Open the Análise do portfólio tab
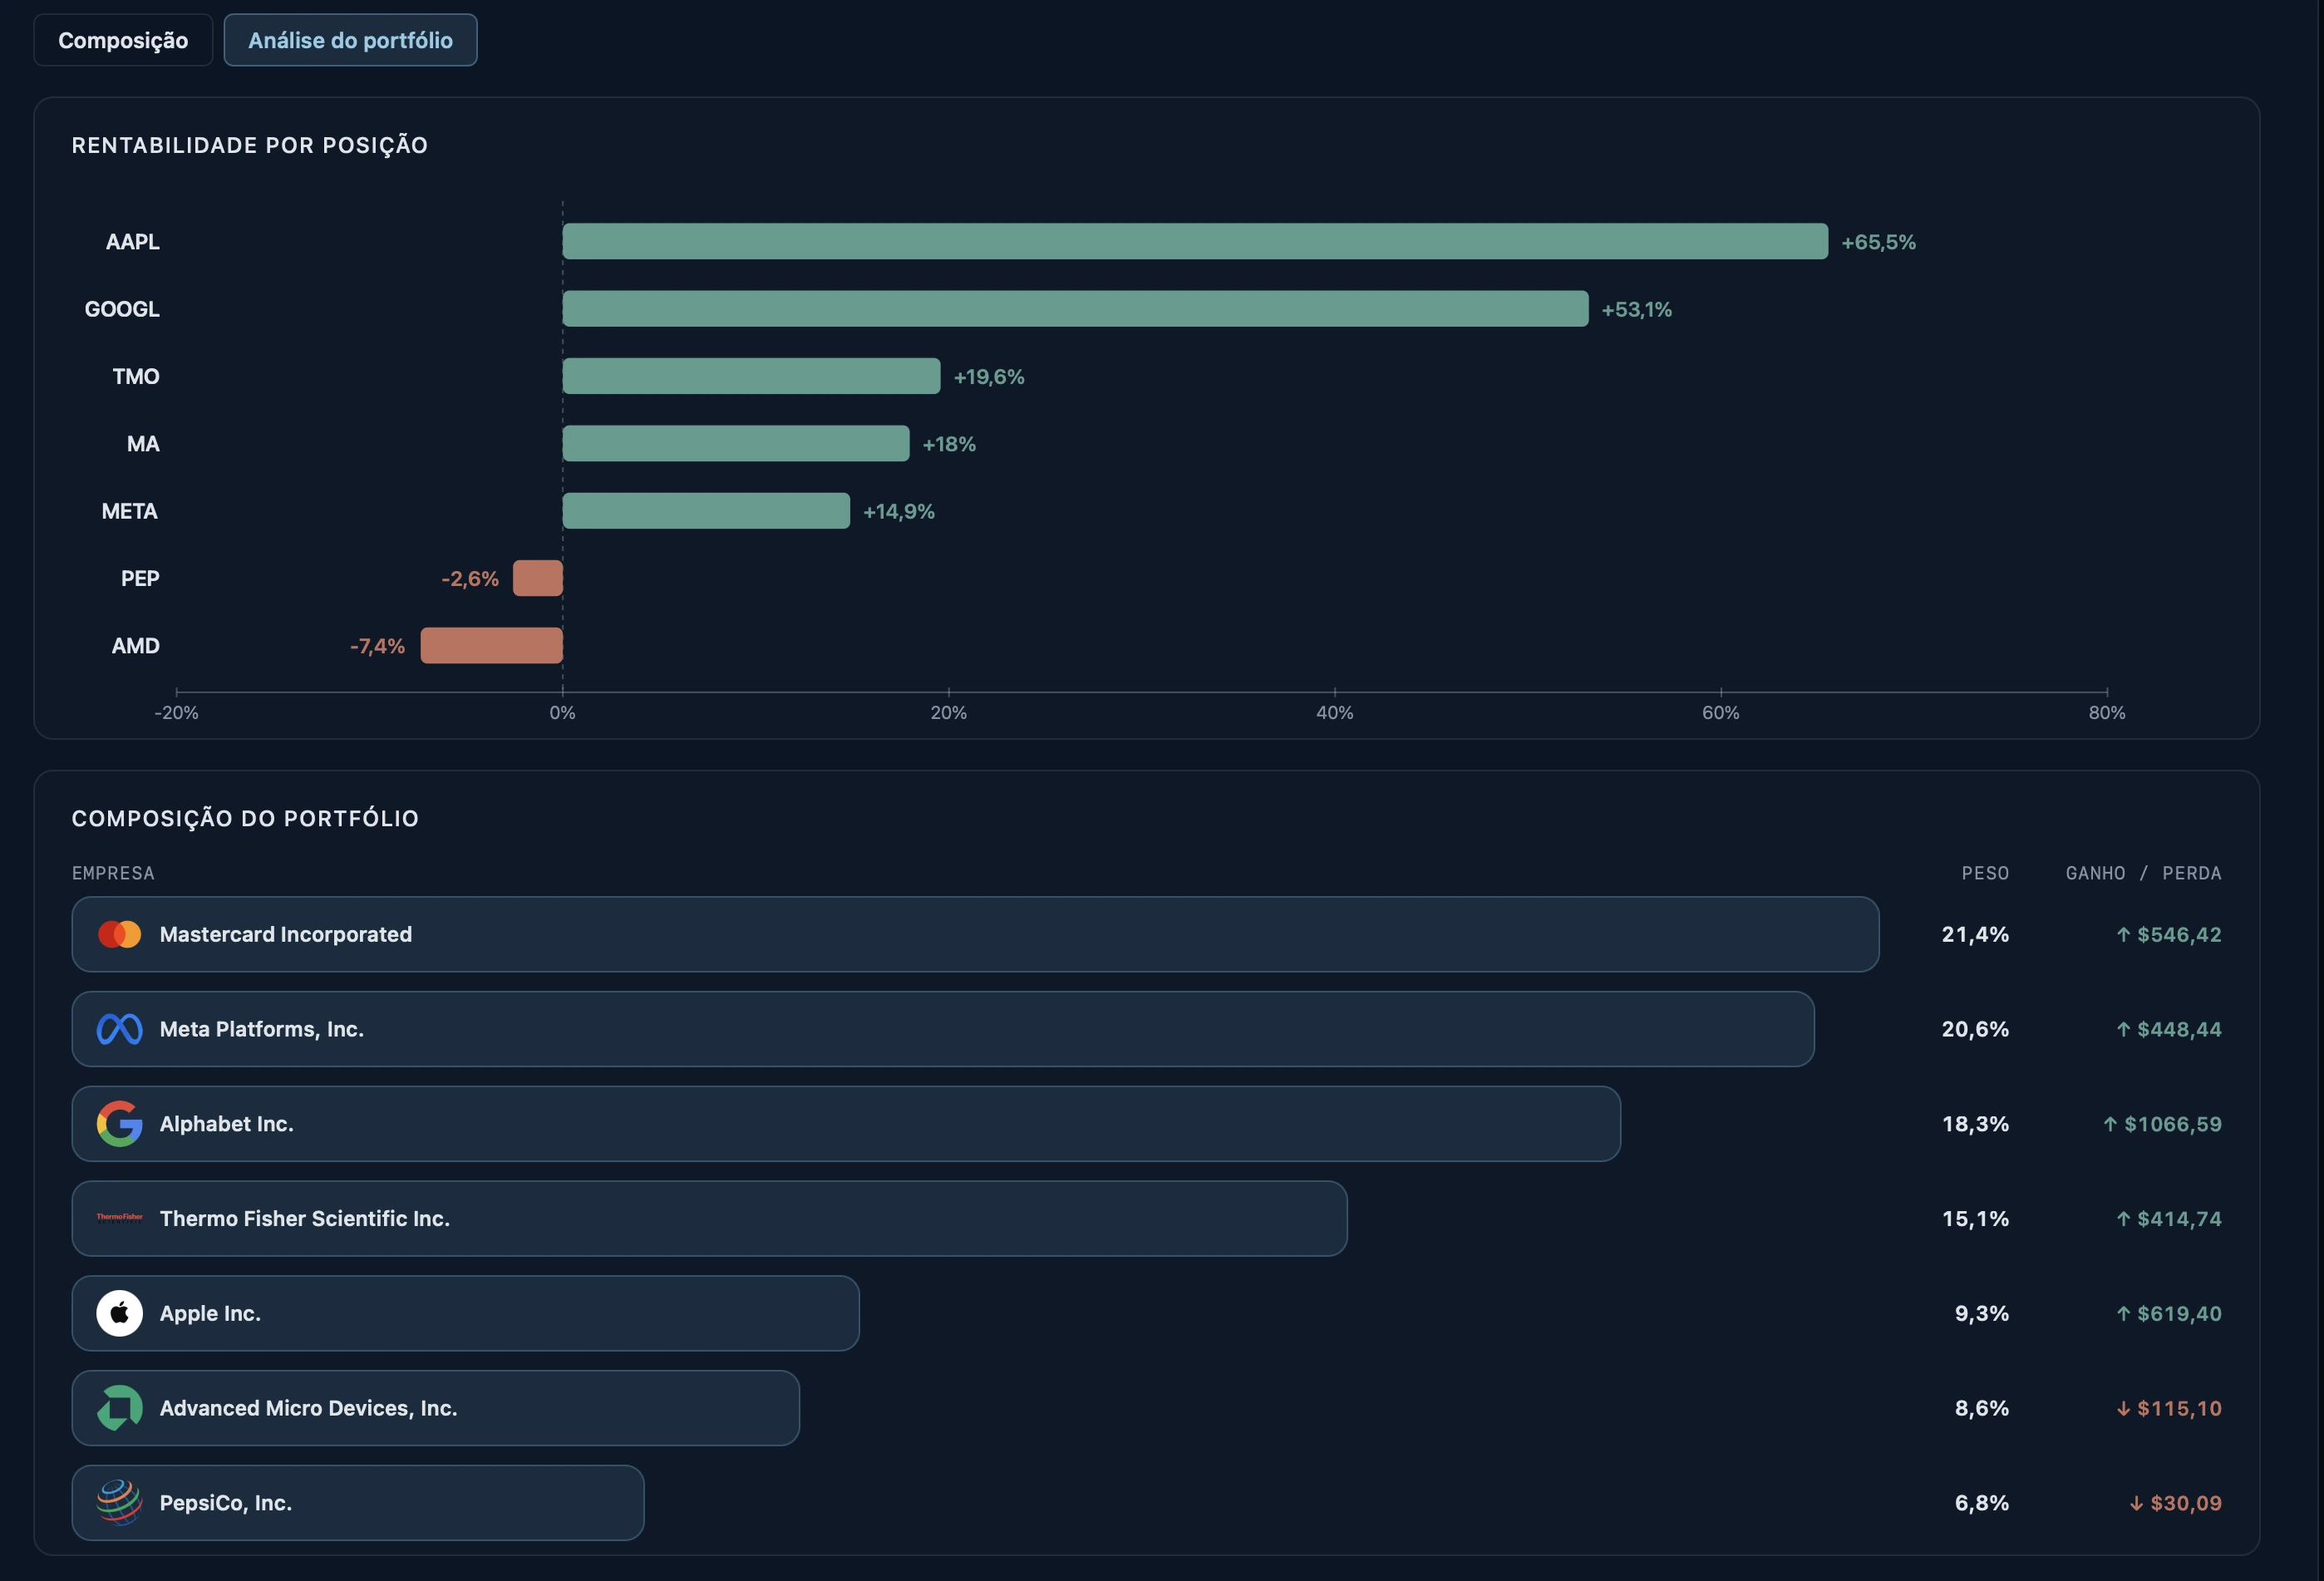Image resolution: width=2324 pixels, height=1581 pixels. [x=350, y=40]
